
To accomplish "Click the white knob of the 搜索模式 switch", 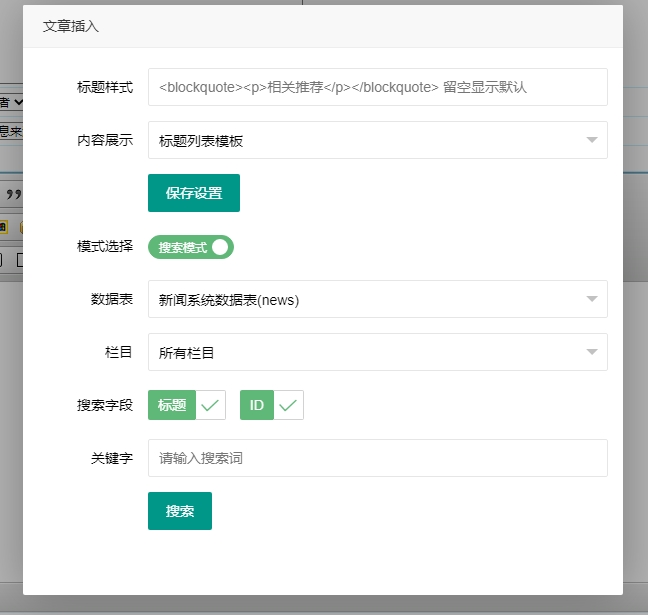I will pyautogui.click(x=221, y=247).
